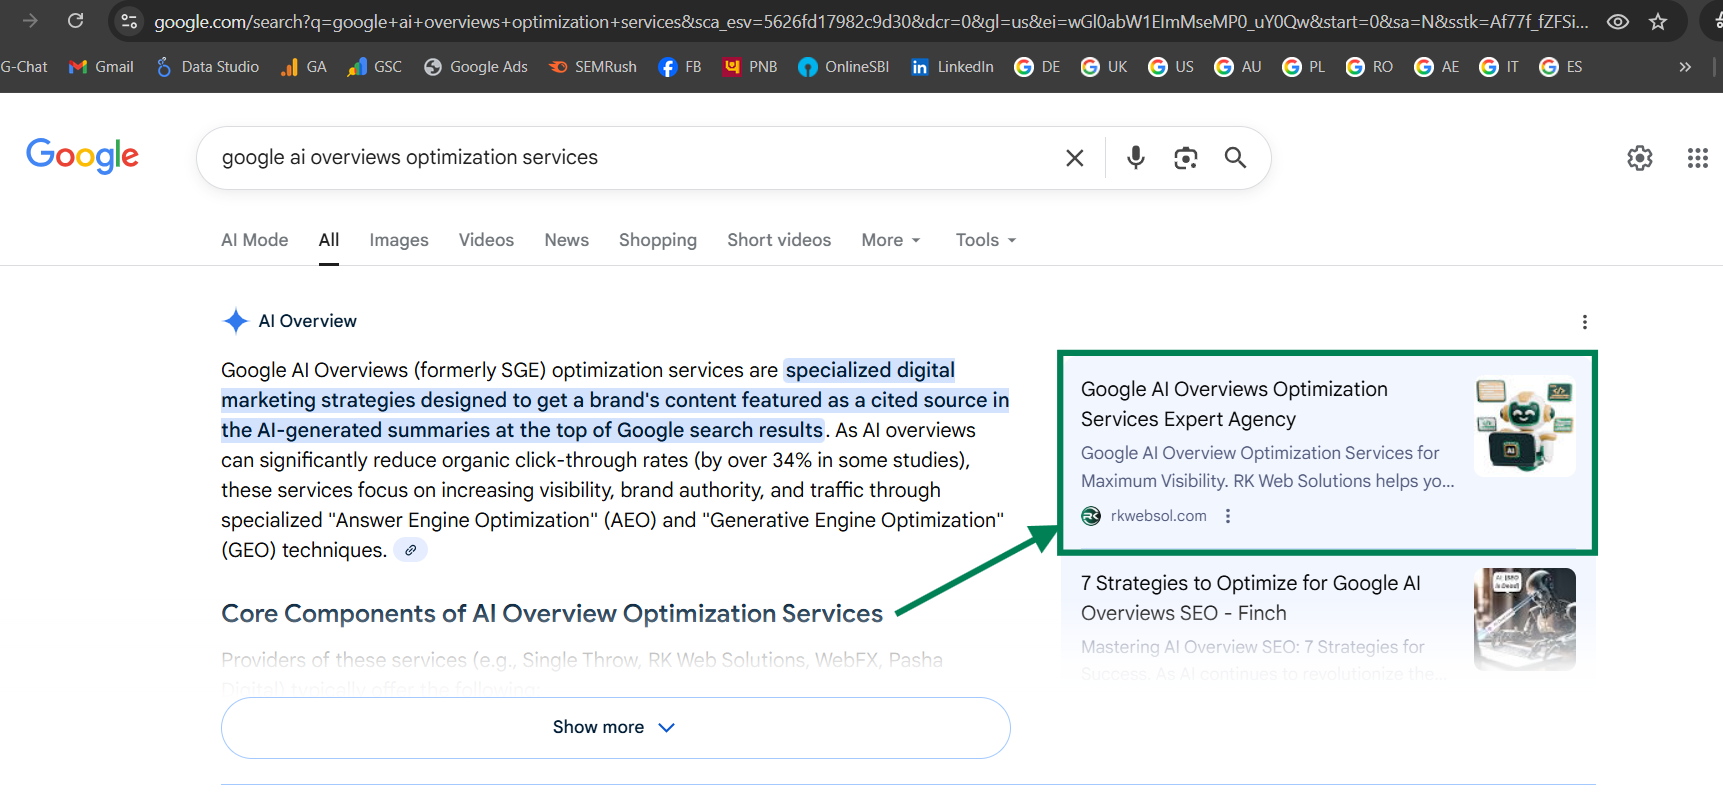Clear the search box with X
1723x792 pixels.
click(1075, 158)
